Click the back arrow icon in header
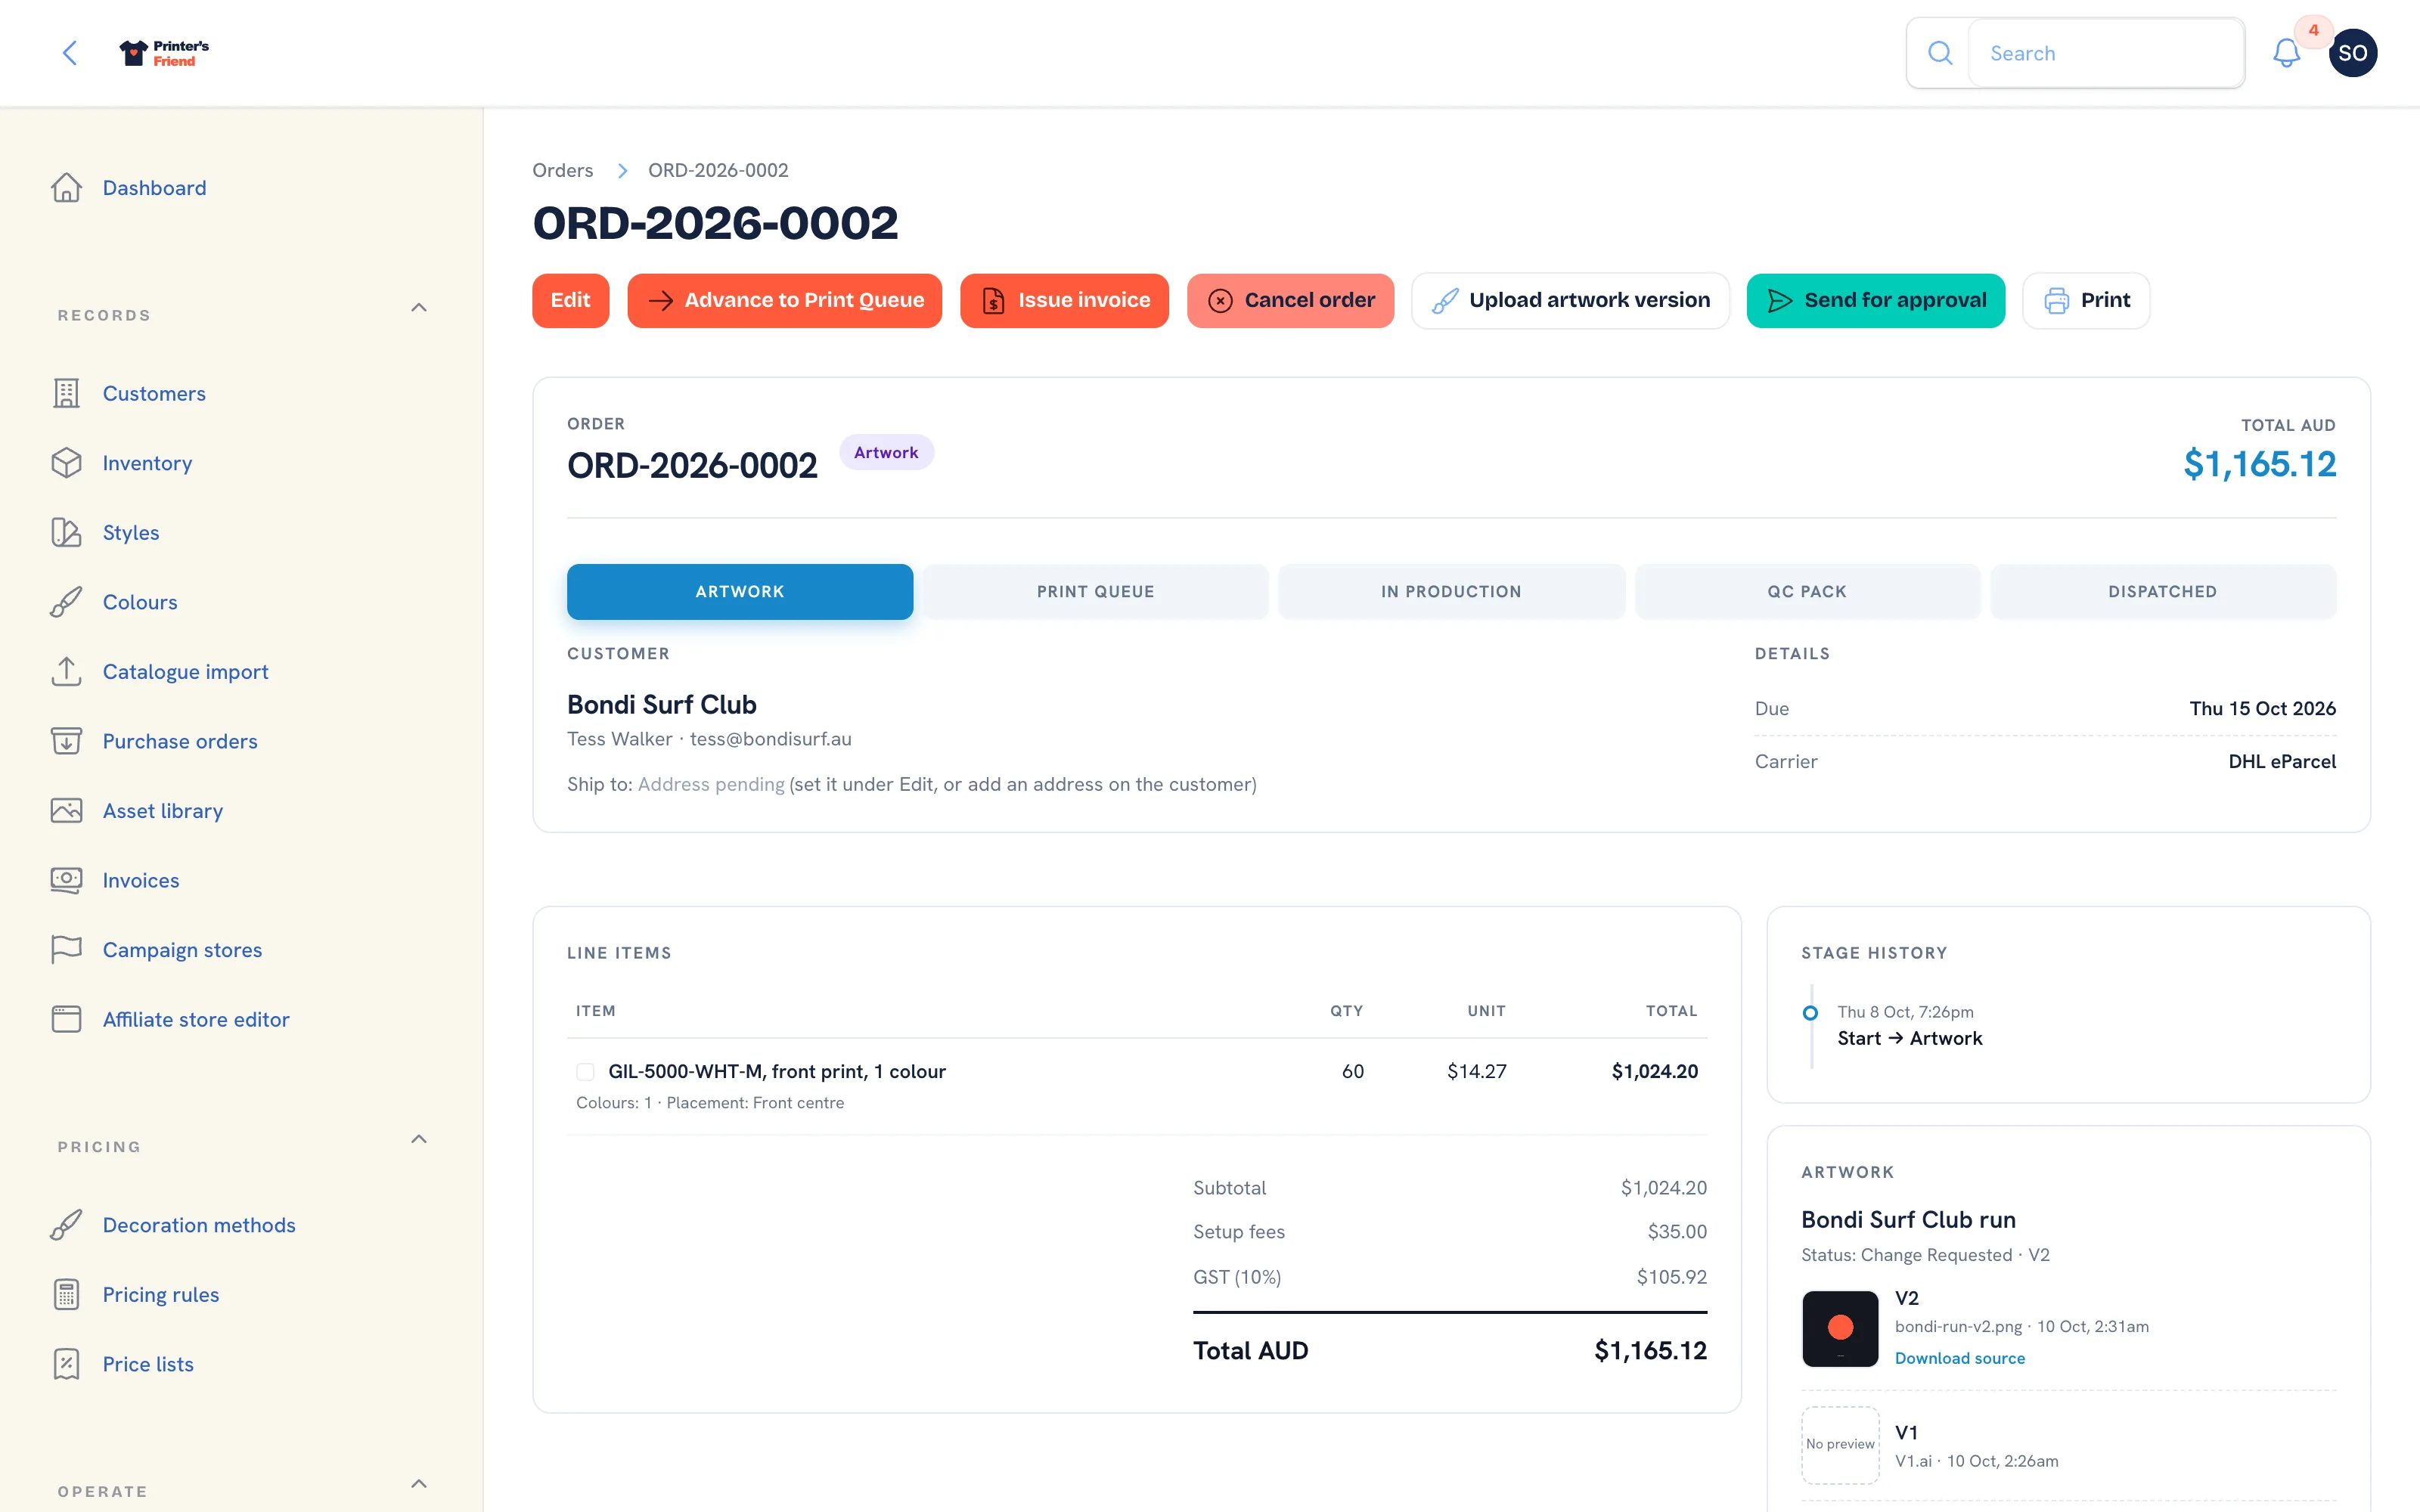The image size is (2420, 1512). (x=70, y=53)
